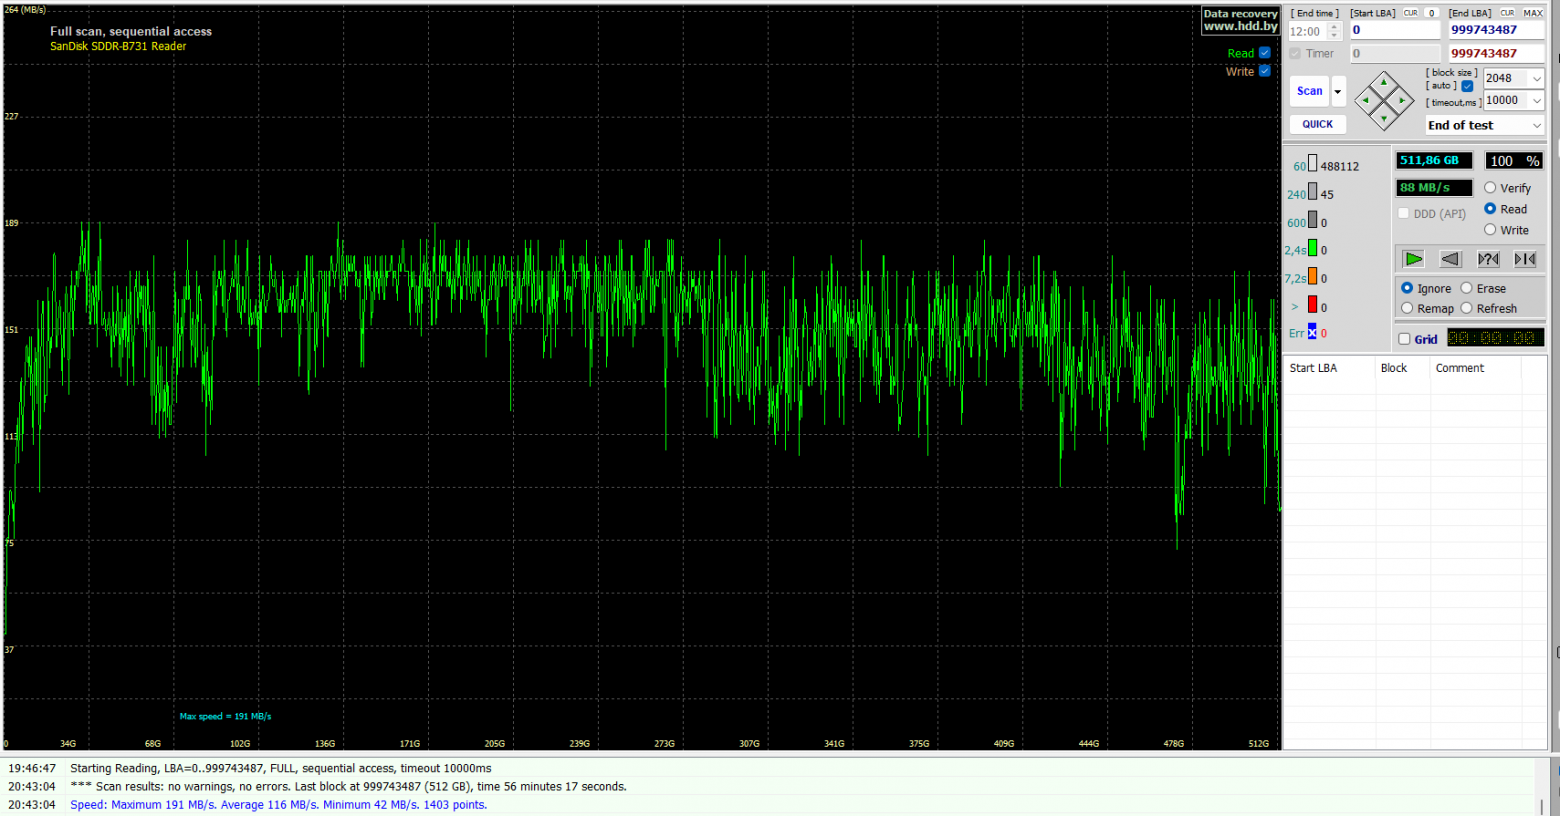Enable the Grid checkbox
Viewport: 1560px width, 816px height.
point(1404,339)
